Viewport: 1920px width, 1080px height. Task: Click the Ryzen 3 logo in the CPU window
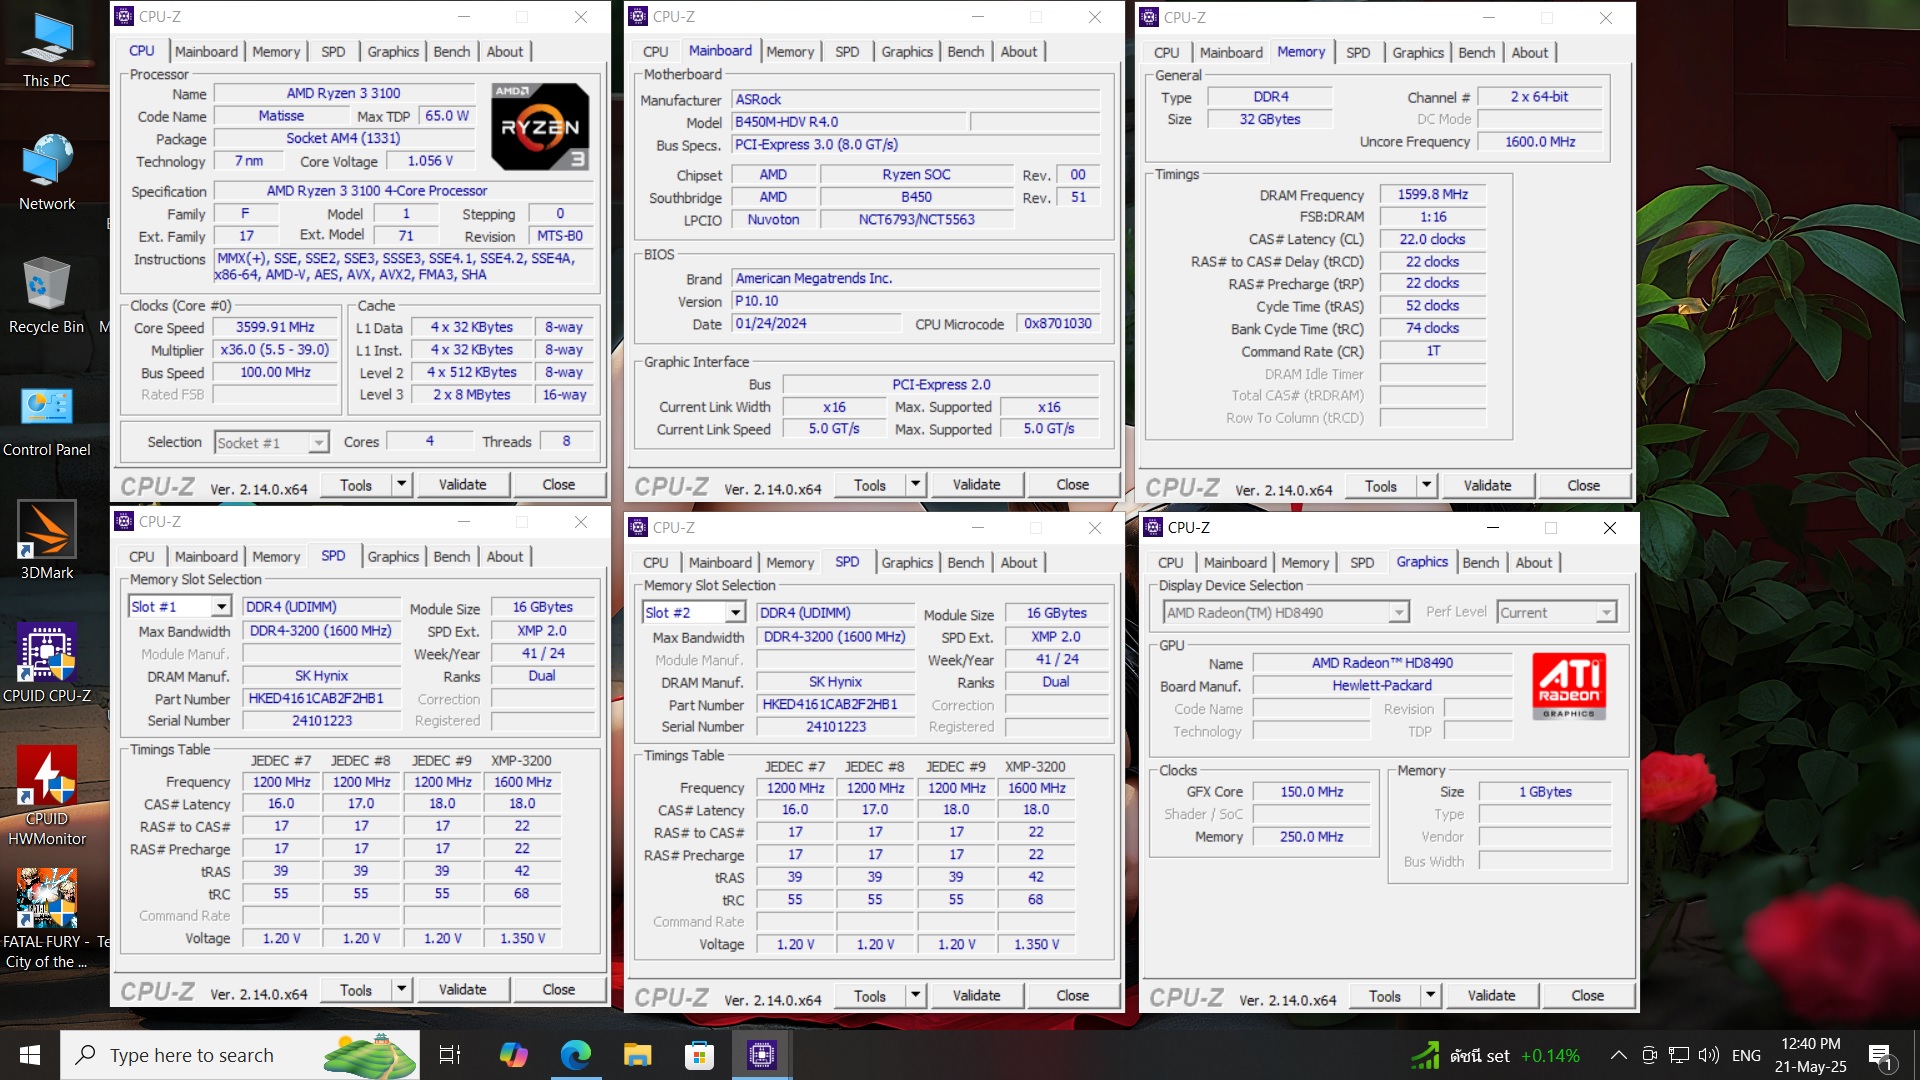point(540,127)
